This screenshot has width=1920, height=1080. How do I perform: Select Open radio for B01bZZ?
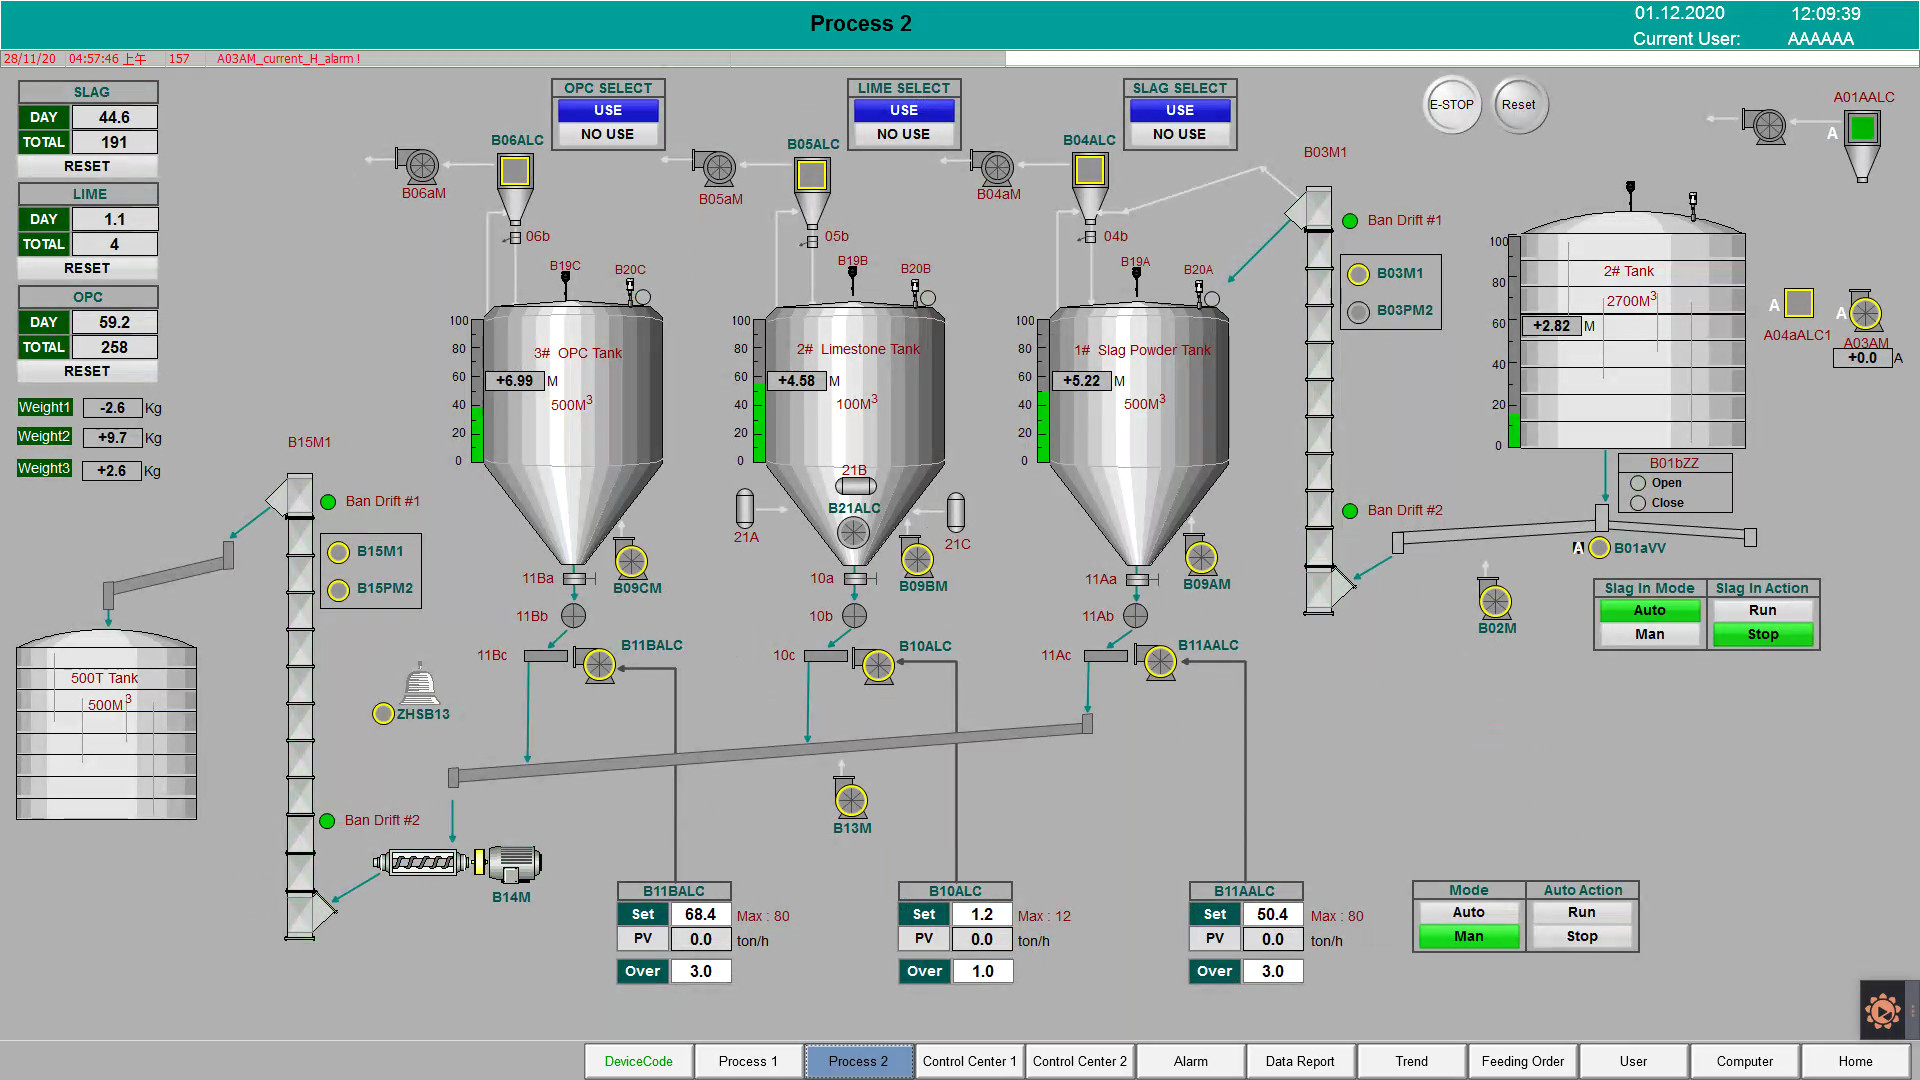click(x=1638, y=483)
